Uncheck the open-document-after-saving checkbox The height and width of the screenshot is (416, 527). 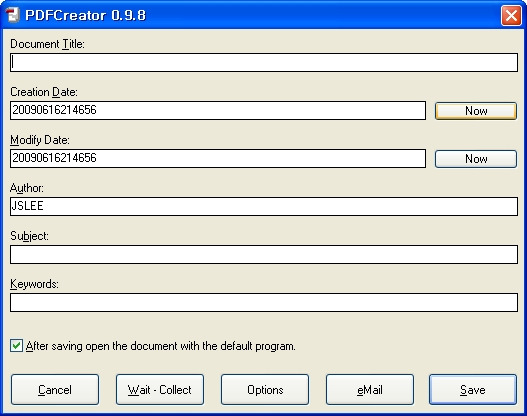(16, 346)
